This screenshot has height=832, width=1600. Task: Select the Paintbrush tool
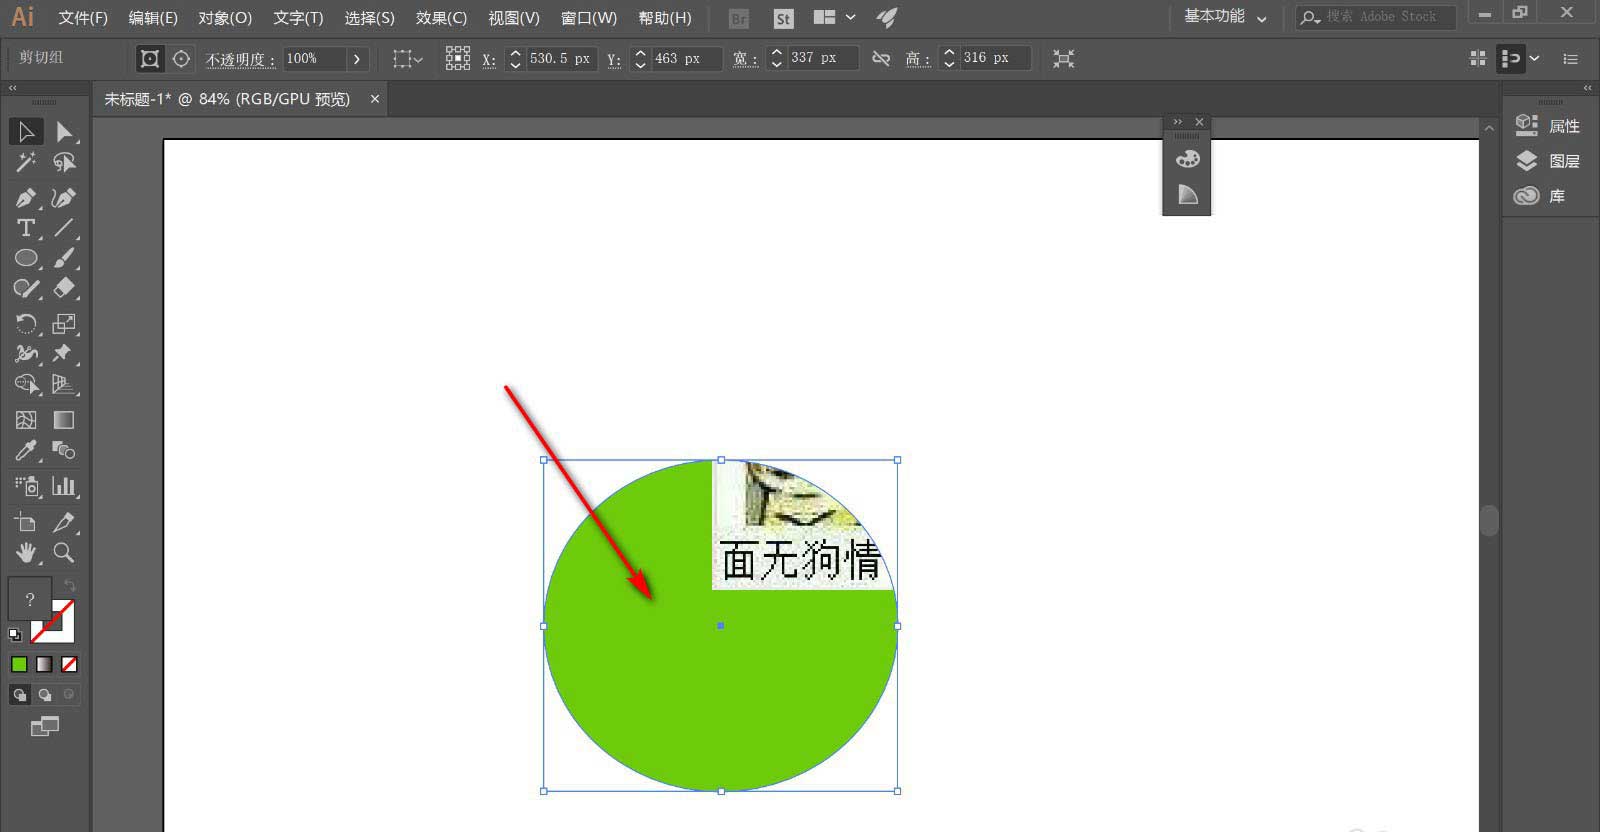pyautogui.click(x=64, y=258)
